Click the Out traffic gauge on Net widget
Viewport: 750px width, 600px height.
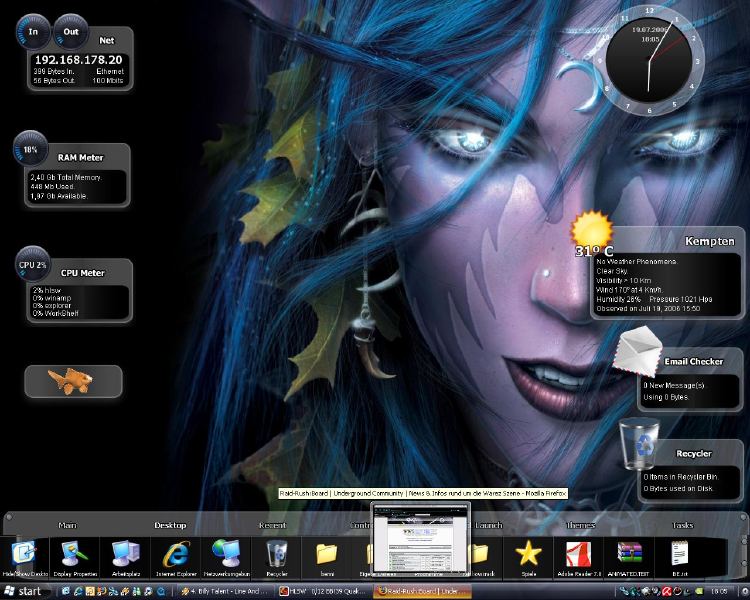[71, 32]
